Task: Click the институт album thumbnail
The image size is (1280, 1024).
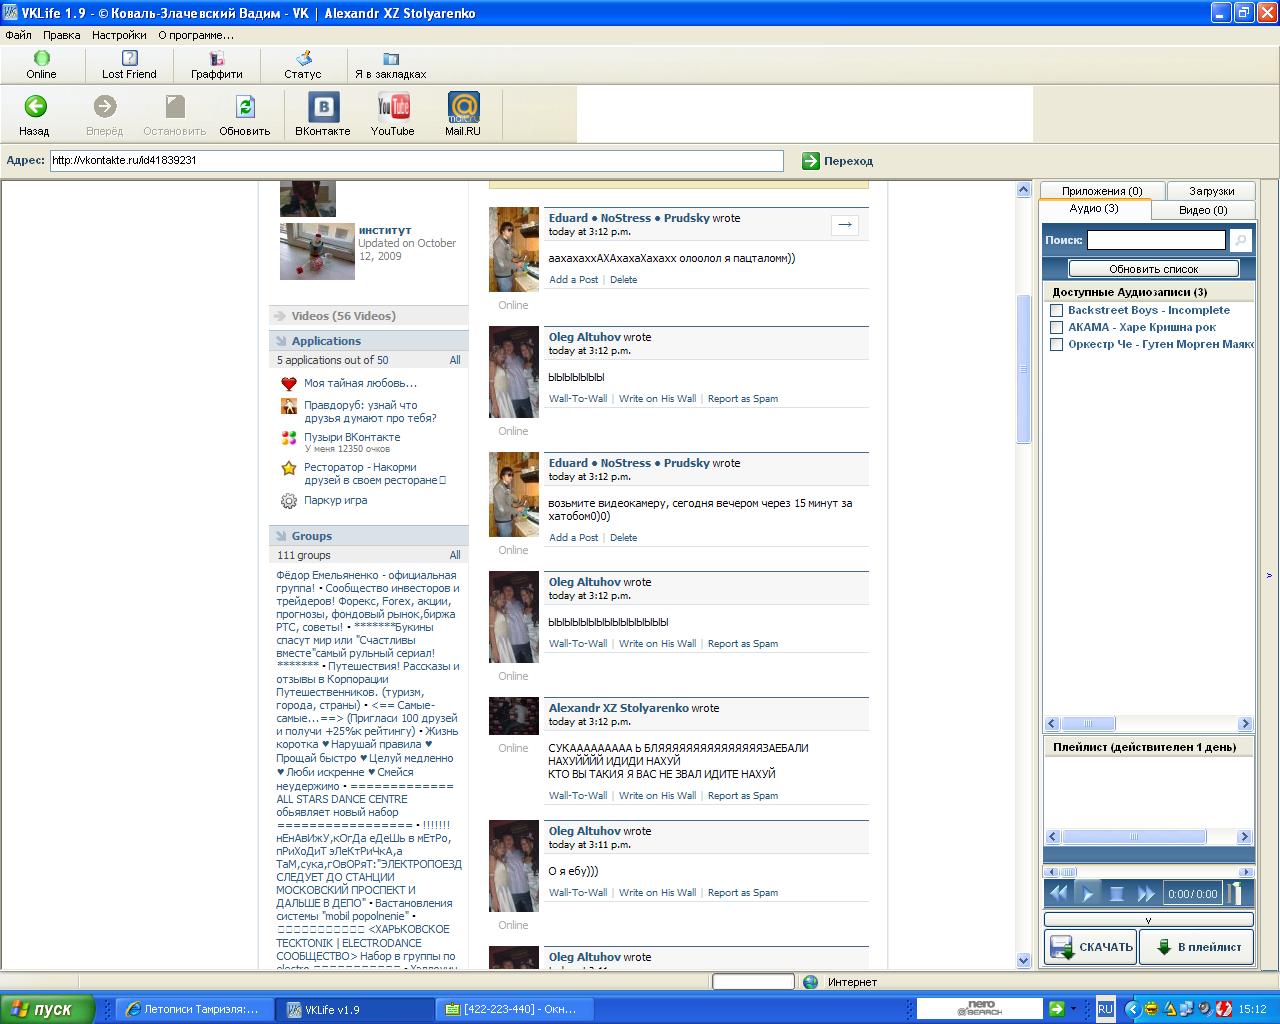Action: click(x=317, y=251)
